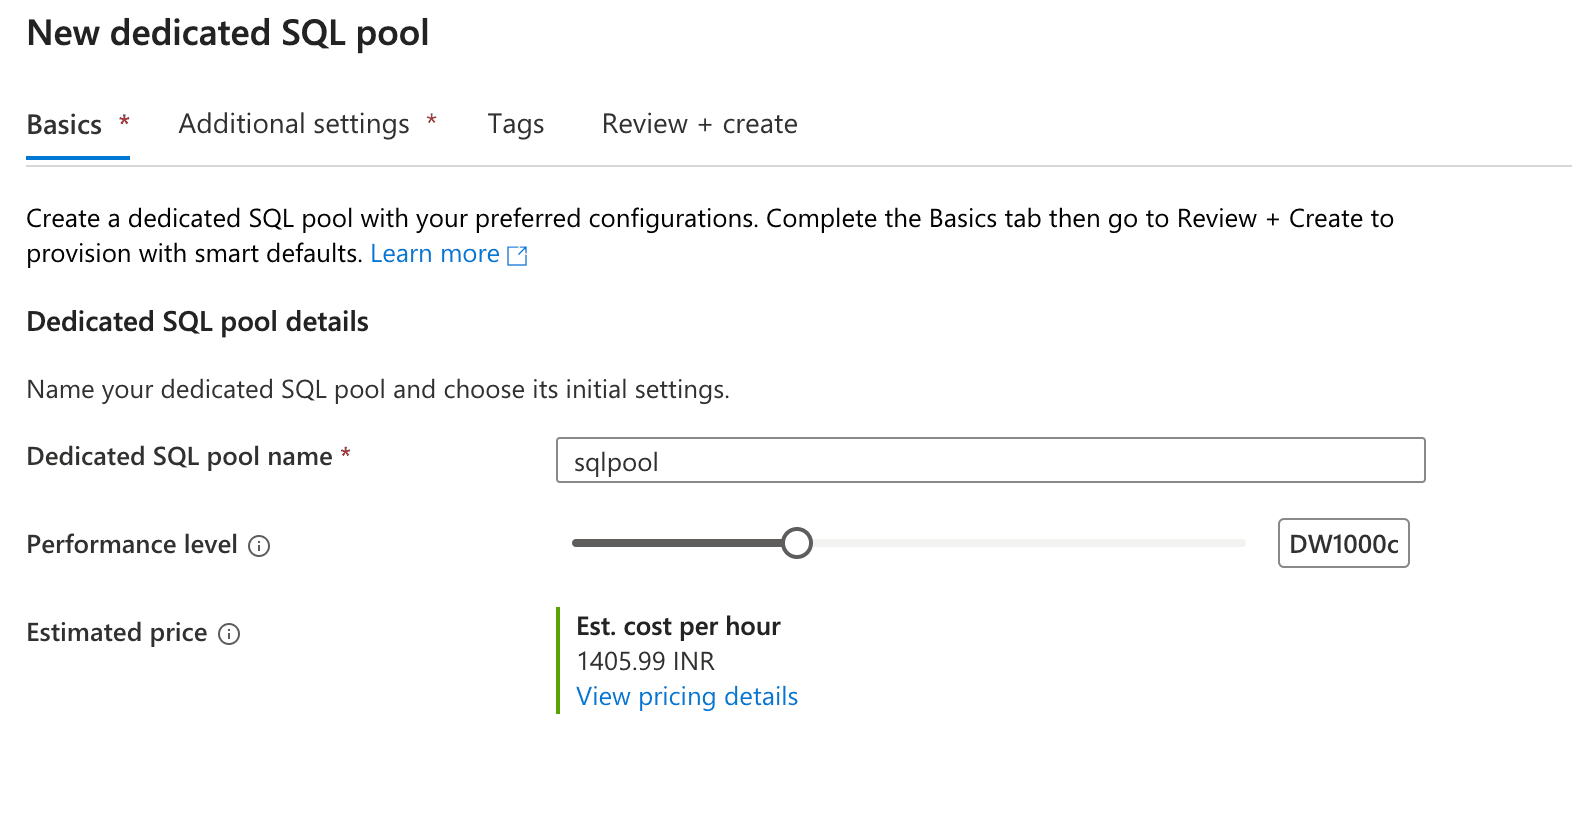Go to the Tags tab
This screenshot has width=1572, height=822.
[x=516, y=125]
